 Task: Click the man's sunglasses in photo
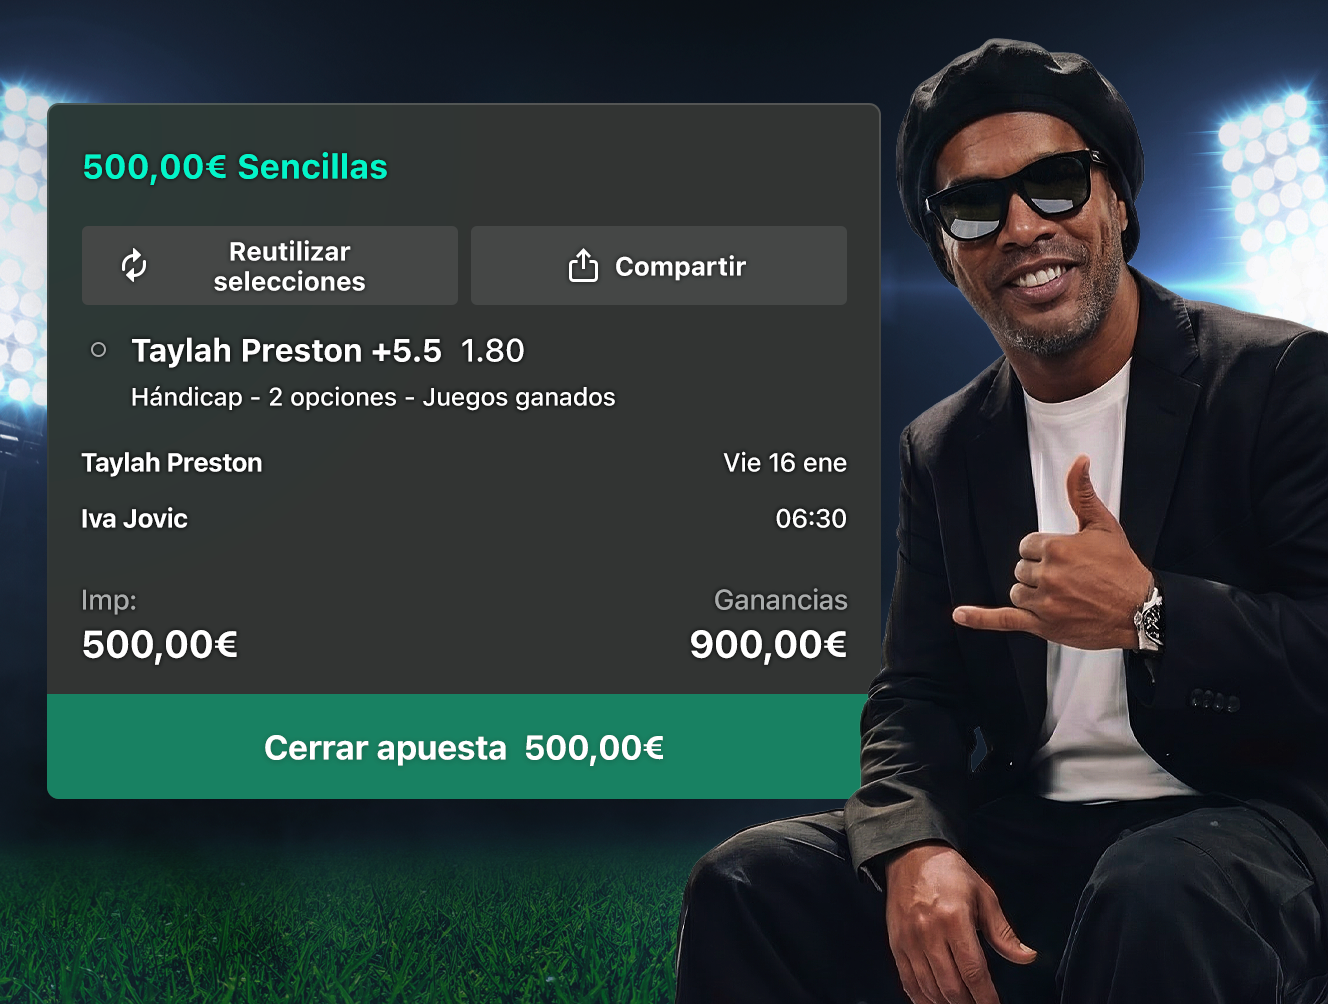(1010, 195)
